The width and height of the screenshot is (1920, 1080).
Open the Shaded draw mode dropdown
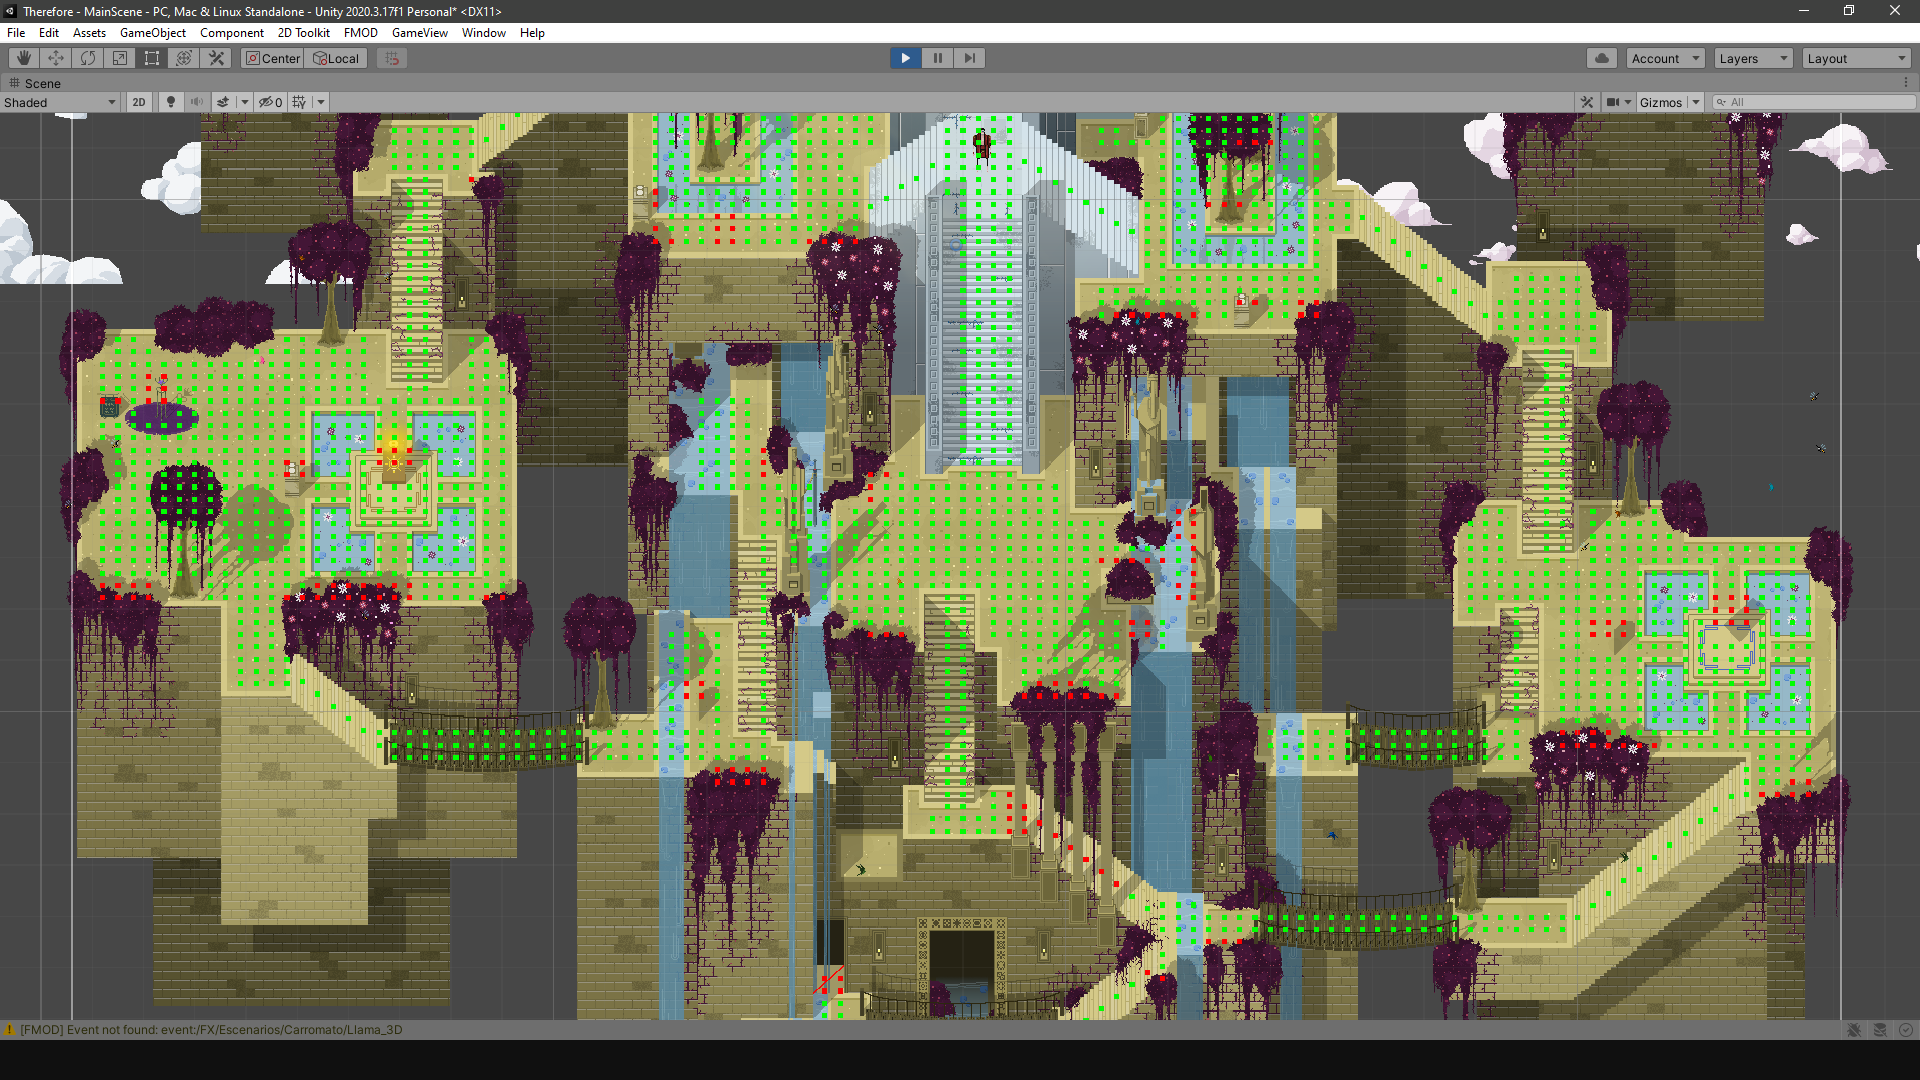coord(60,102)
